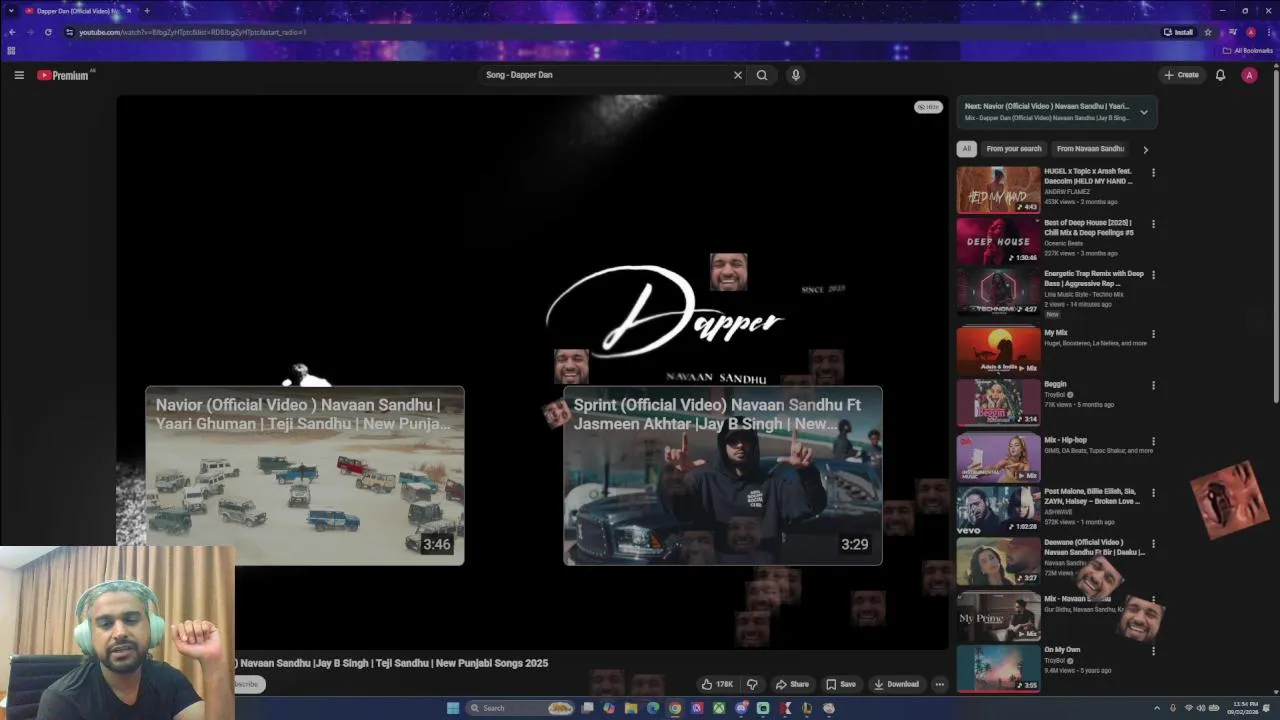Open All Bookmarks folder

click(1248, 51)
